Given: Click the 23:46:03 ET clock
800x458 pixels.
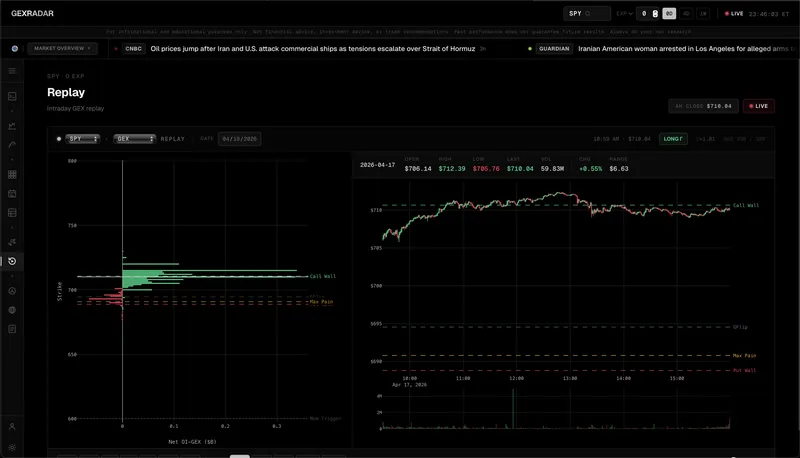Looking at the screenshot, I should (x=769, y=14).
